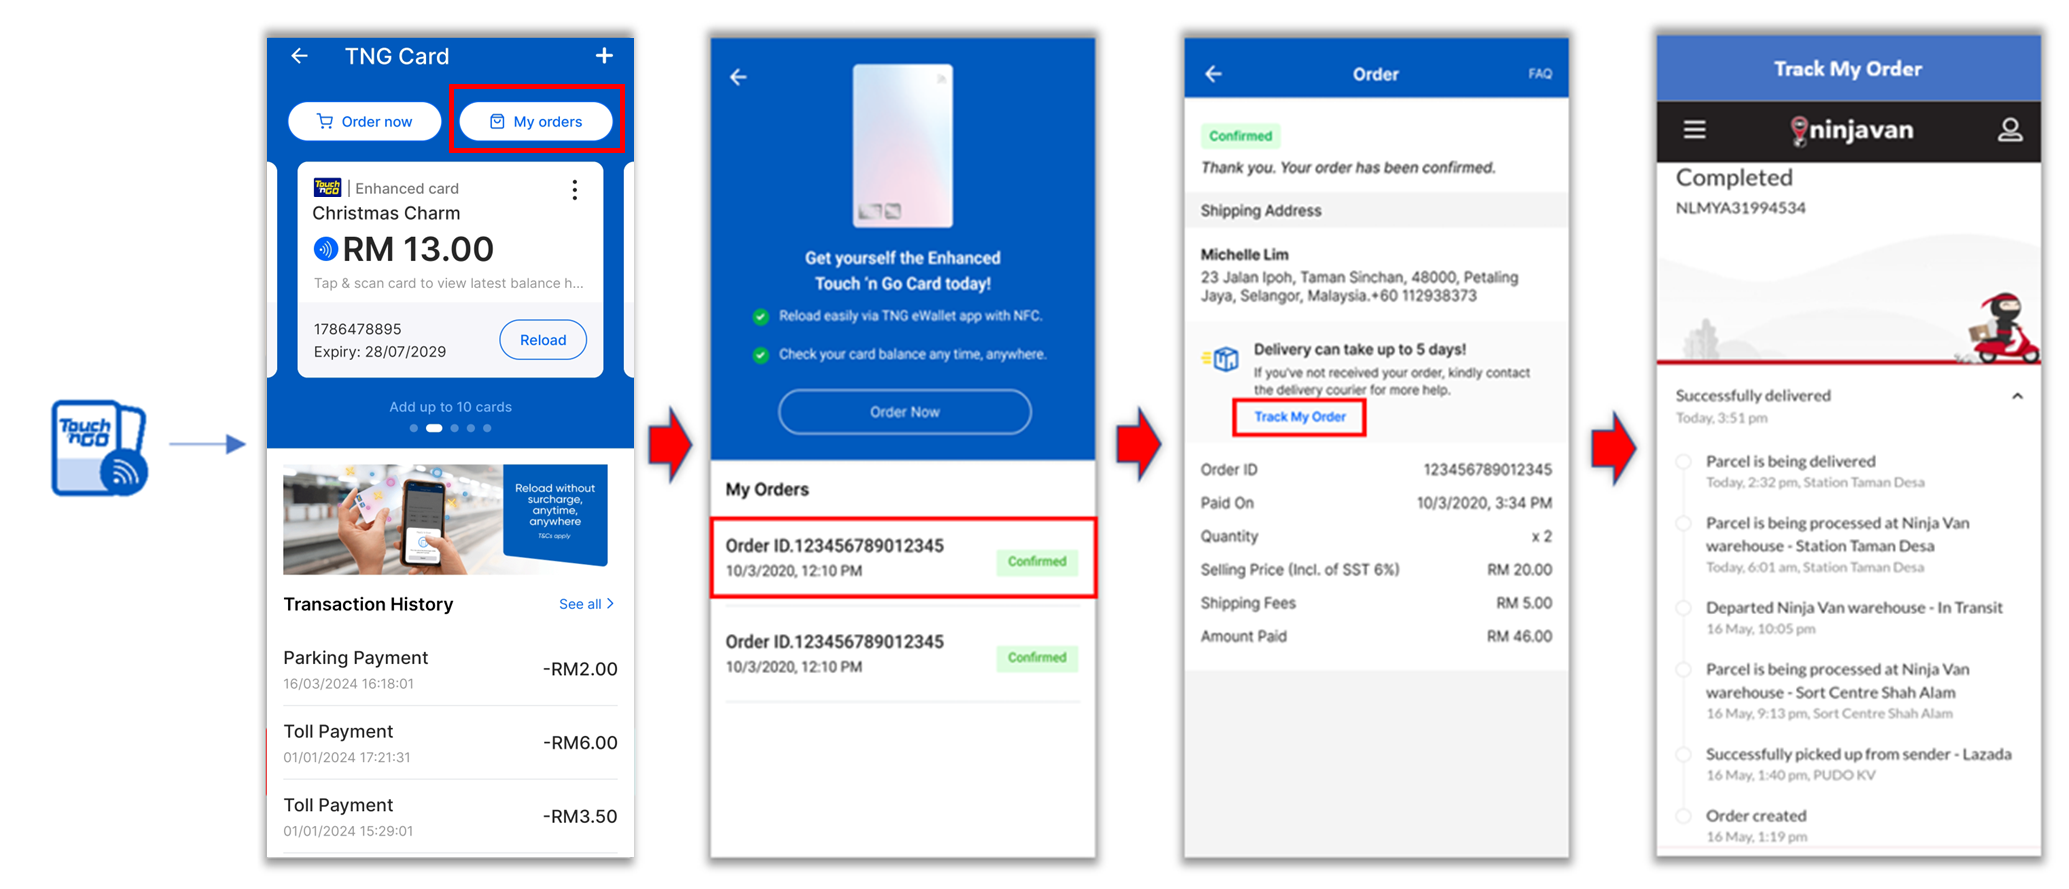Tap the Order Now outlined button
2069x889 pixels.
click(904, 412)
